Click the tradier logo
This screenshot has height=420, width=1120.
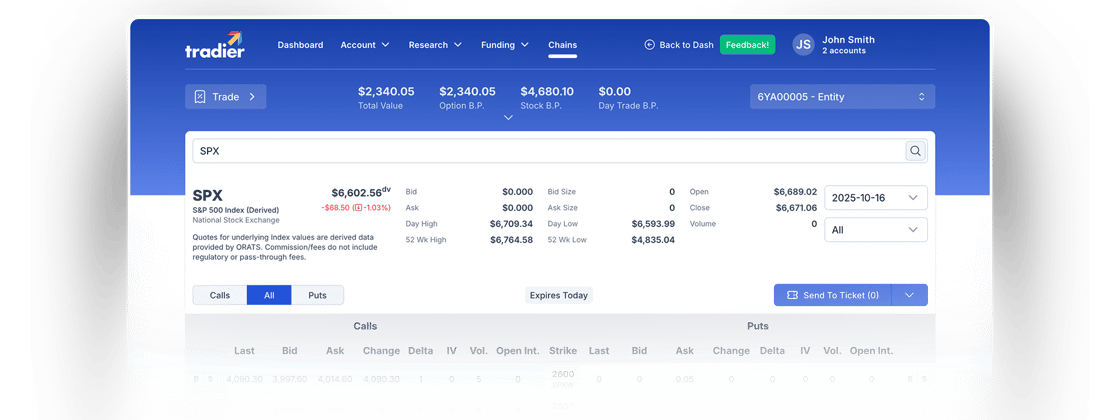(214, 45)
